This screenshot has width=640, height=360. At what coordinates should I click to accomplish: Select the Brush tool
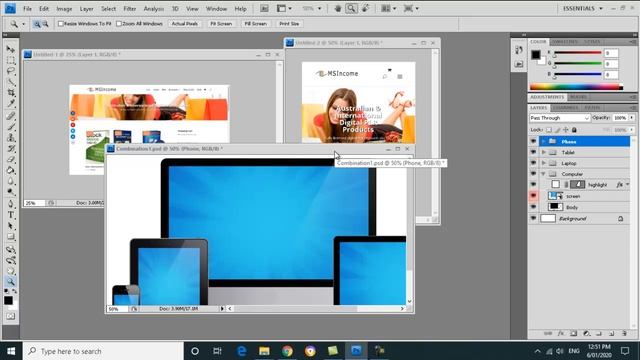(11, 127)
